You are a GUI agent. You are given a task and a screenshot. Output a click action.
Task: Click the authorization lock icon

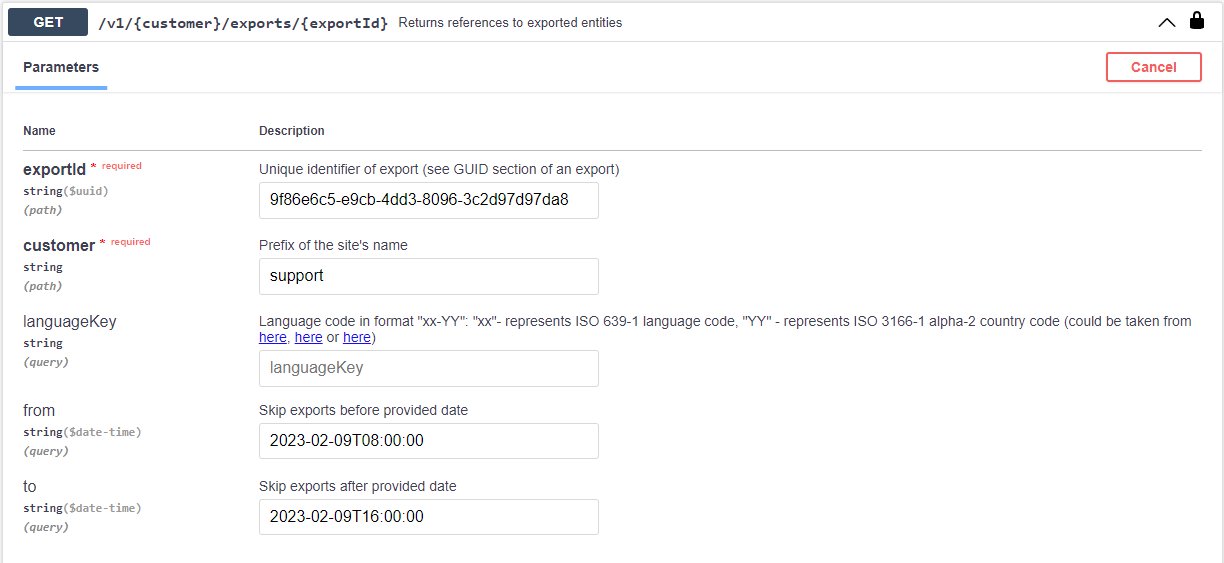[1196, 21]
